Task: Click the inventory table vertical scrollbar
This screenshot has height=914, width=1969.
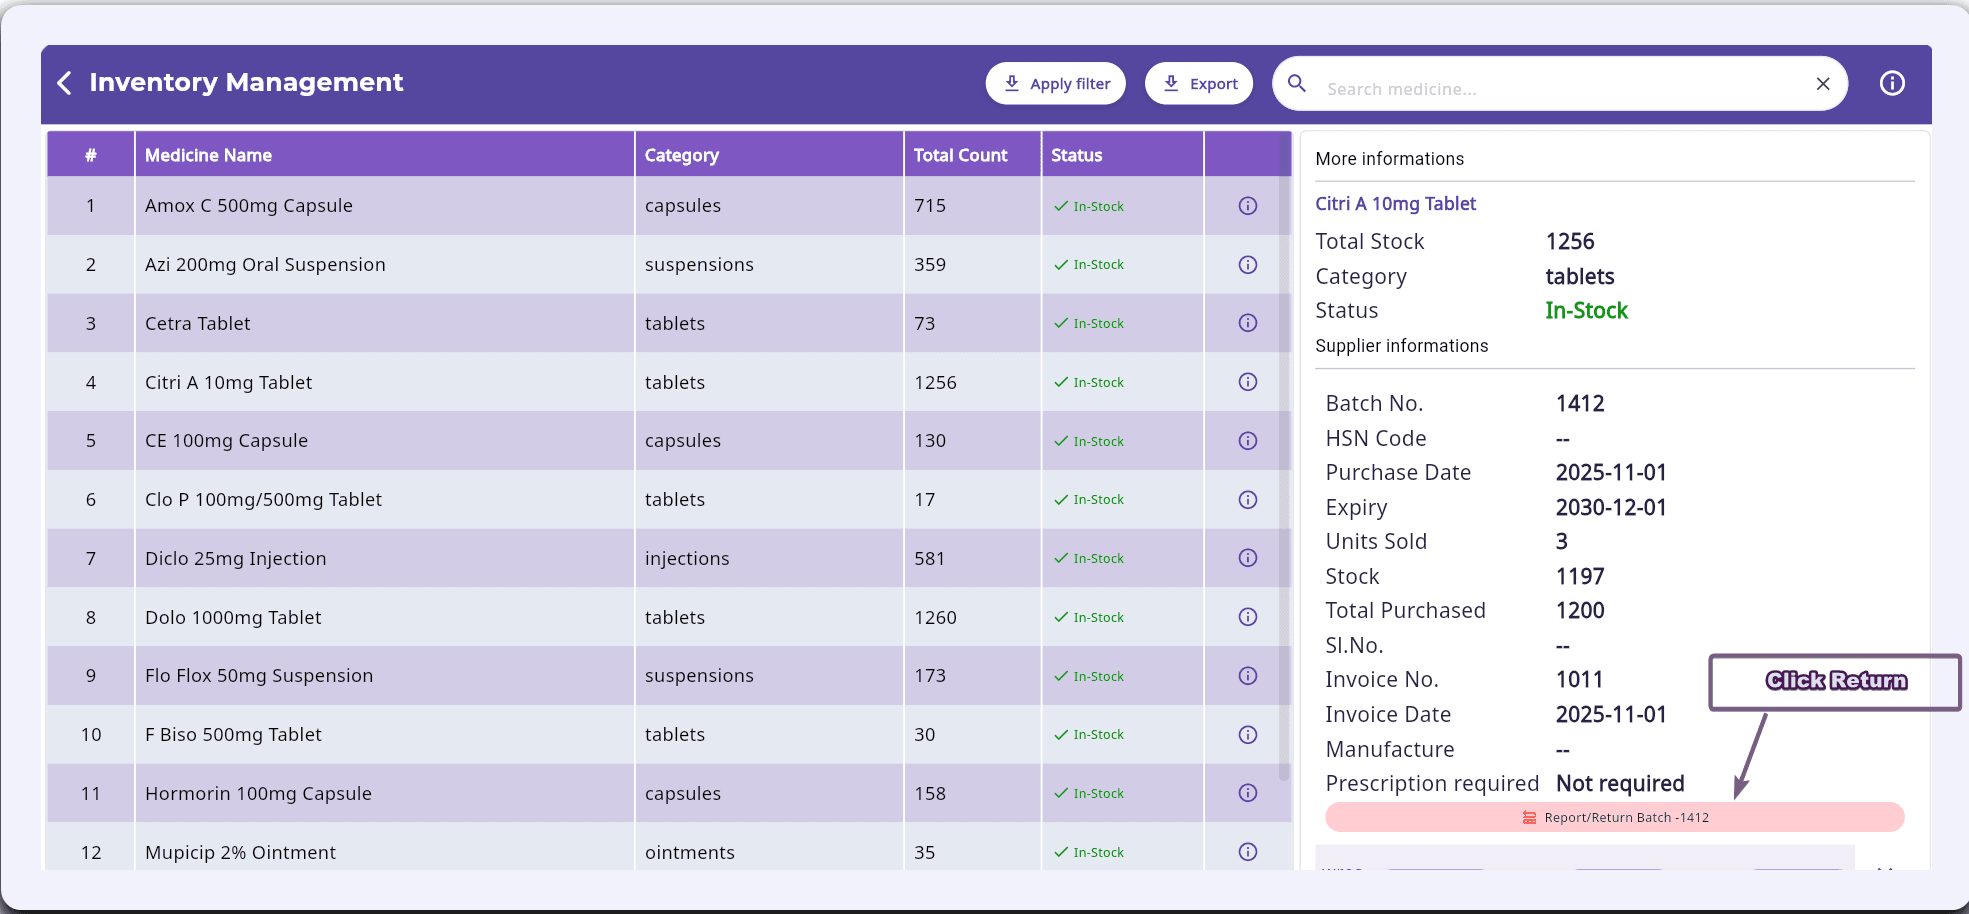Action: tap(1285, 455)
